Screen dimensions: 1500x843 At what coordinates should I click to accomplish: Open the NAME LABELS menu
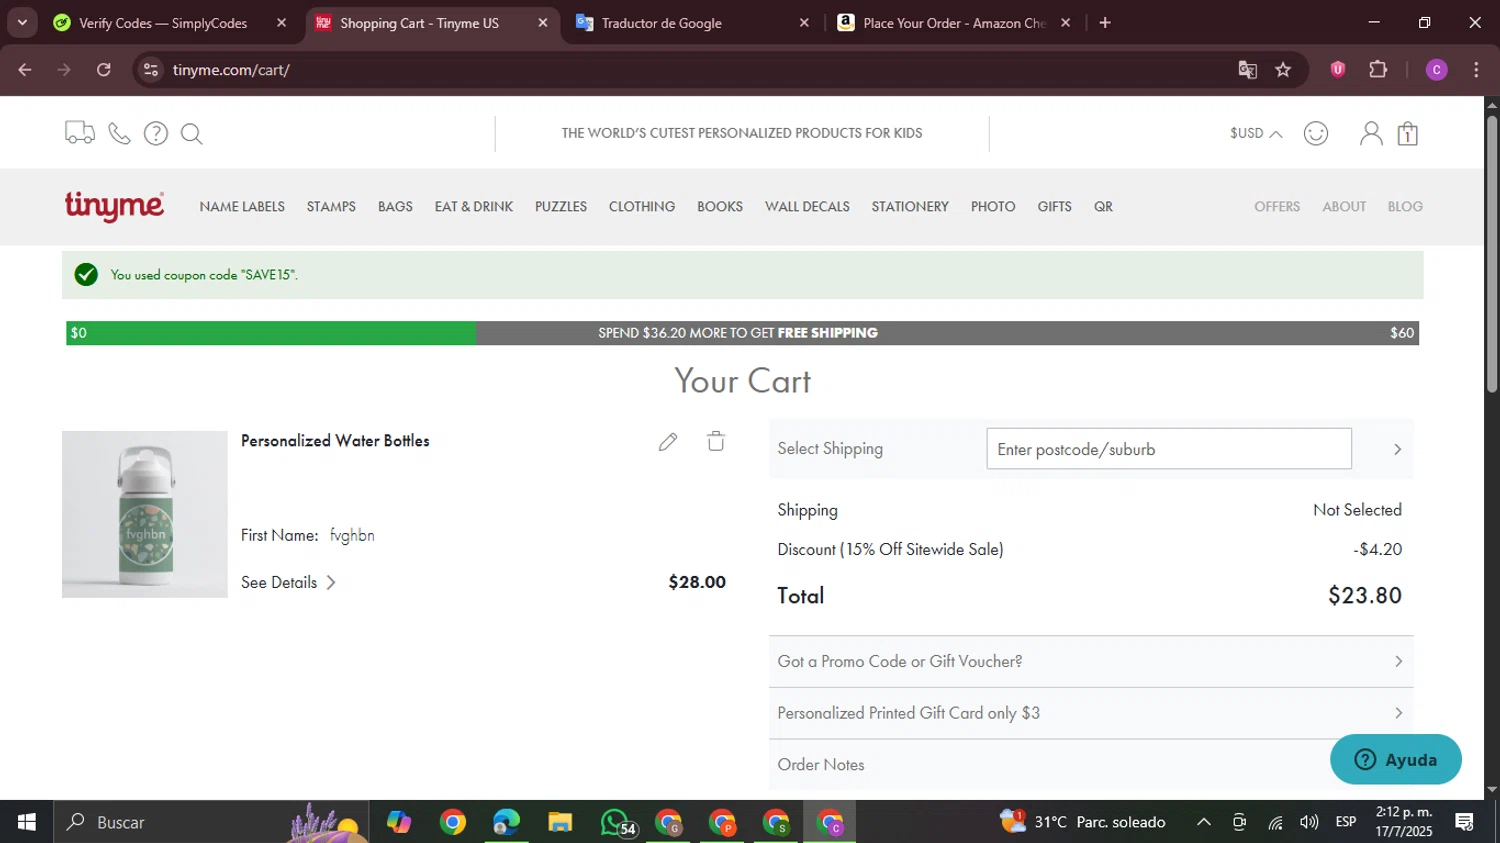[242, 206]
